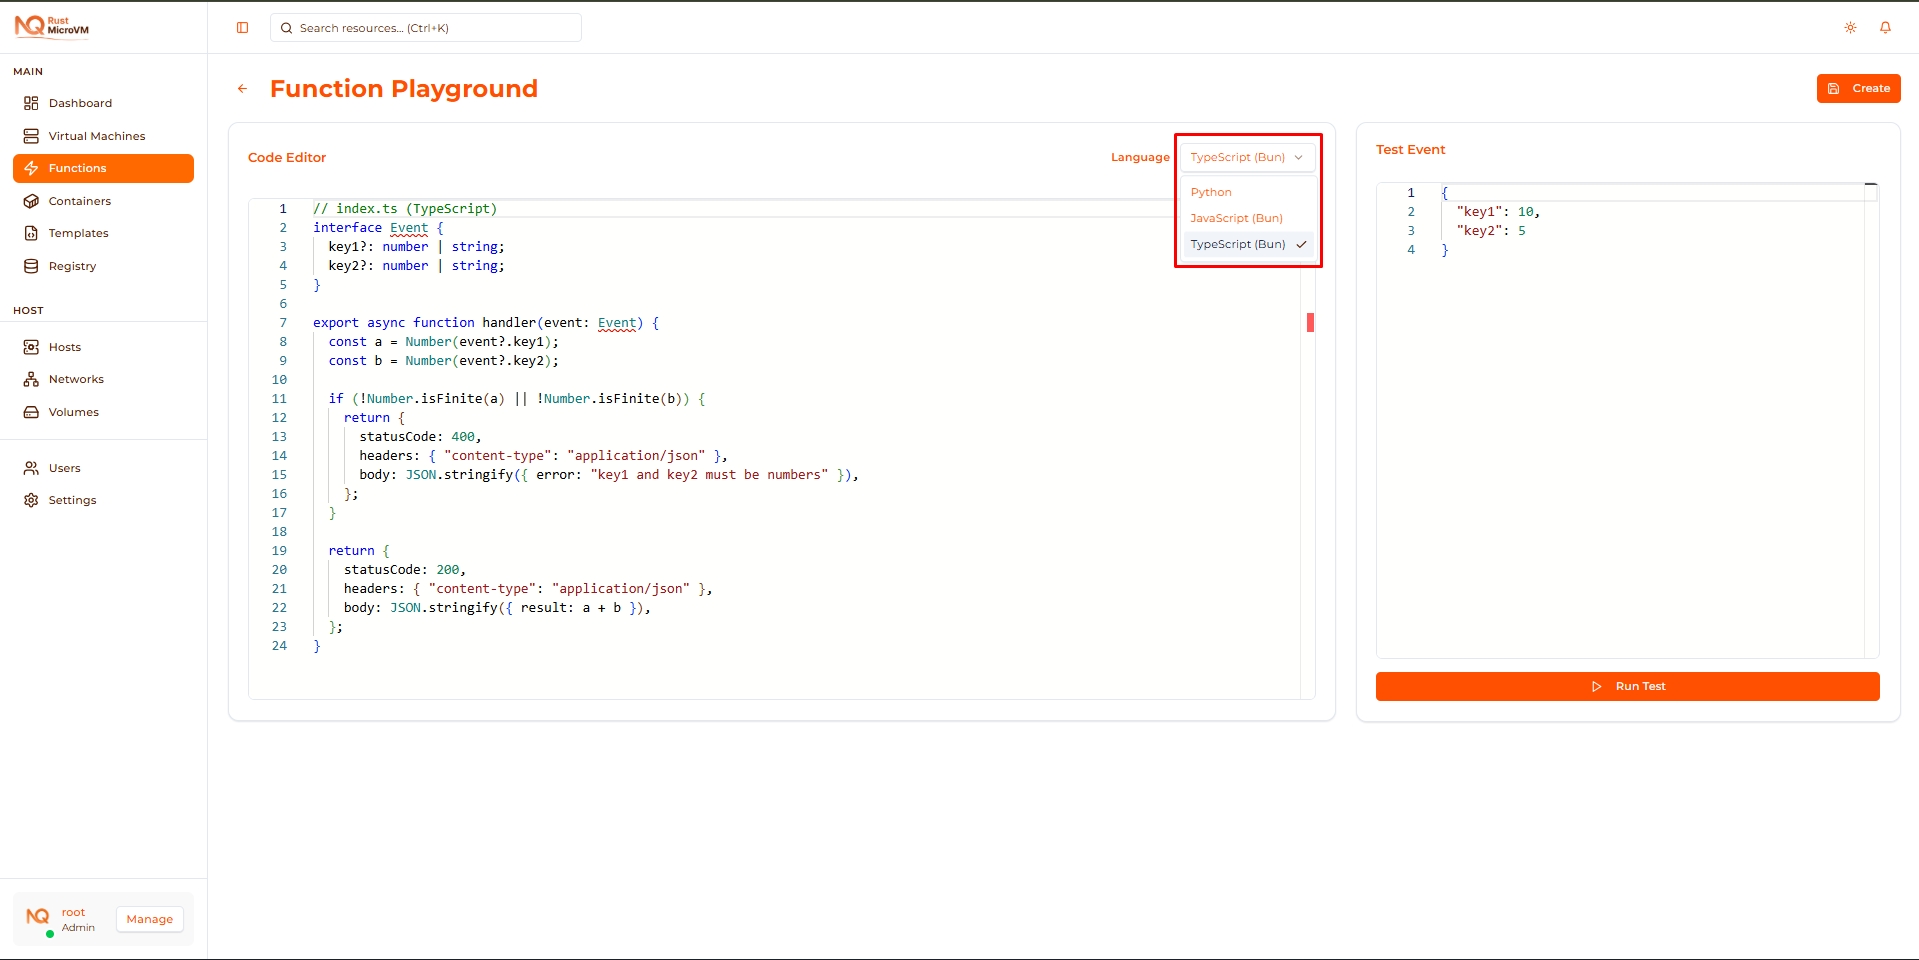Confirm TypeScript (Bun) as selected language
The image size is (1919, 960).
pos(1240,244)
